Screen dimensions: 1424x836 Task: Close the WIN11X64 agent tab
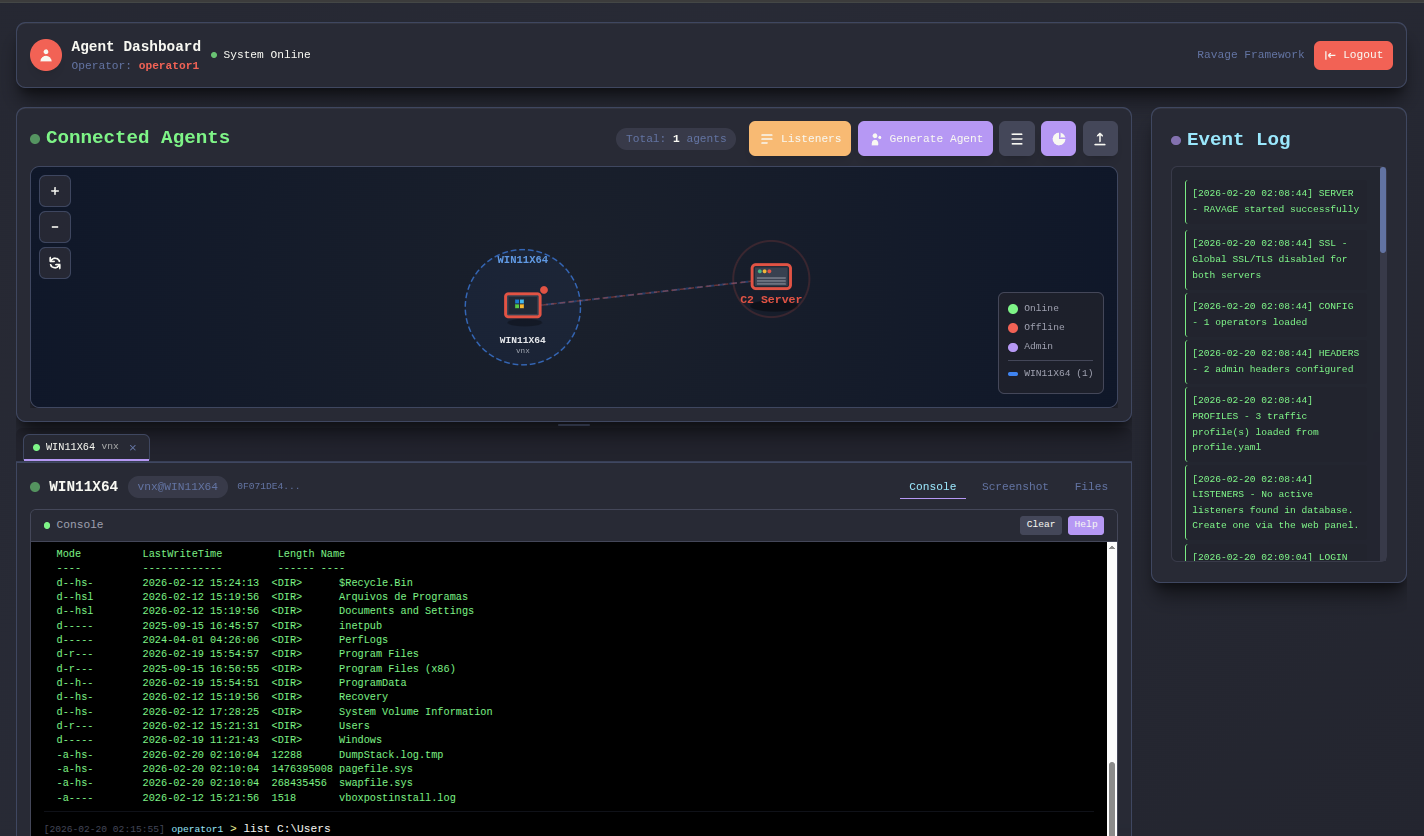(133, 448)
